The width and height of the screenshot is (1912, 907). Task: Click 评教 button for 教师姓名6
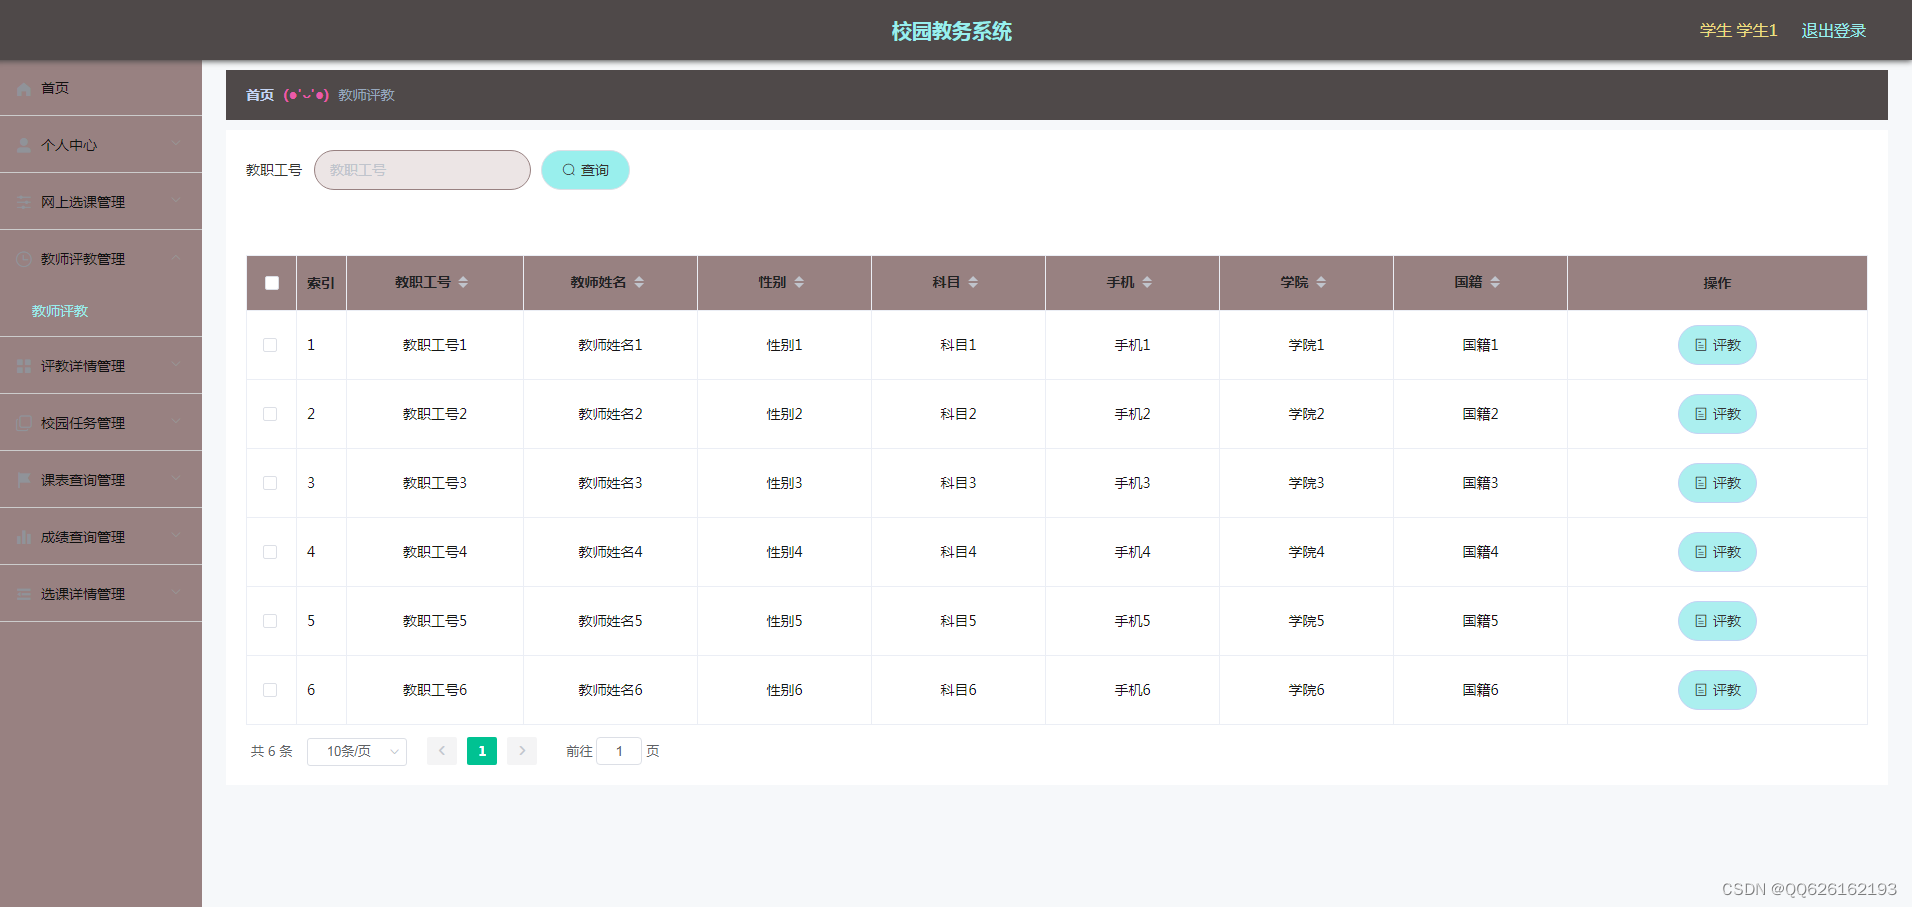coord(1717,690)
